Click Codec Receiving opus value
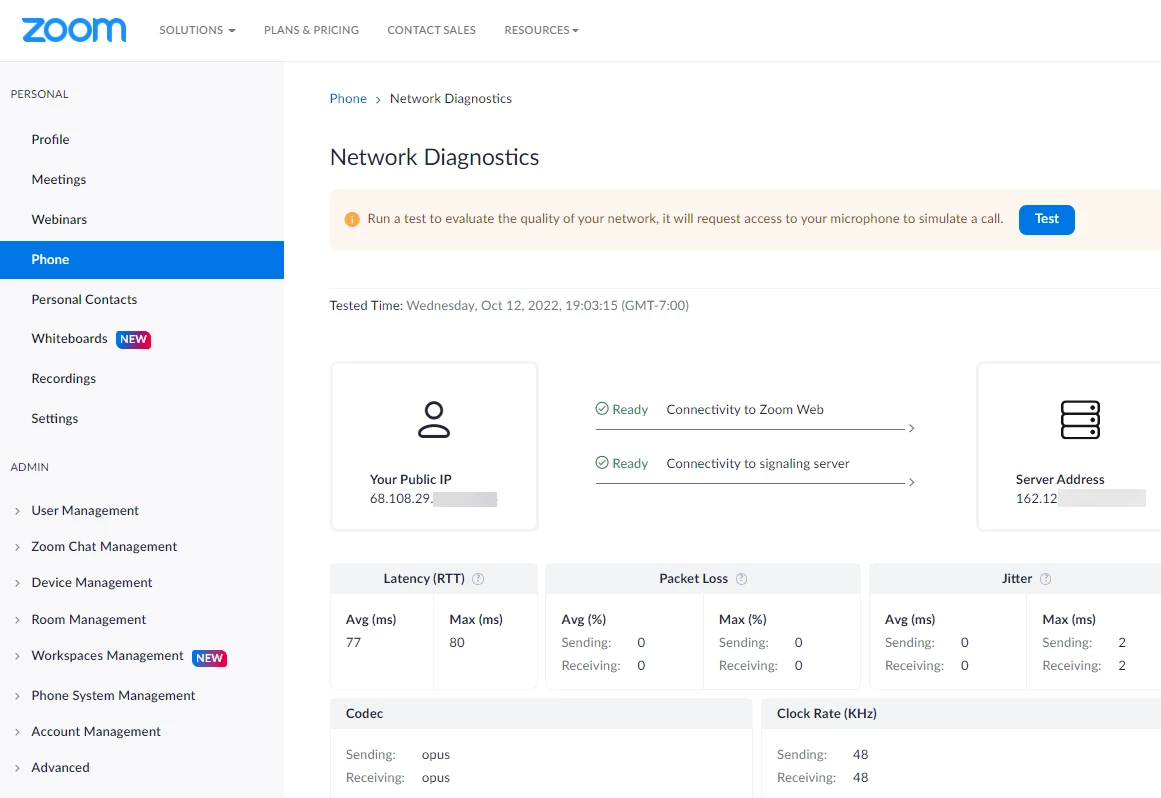The height and width of the screenshot is (798, 1161). 435,777
